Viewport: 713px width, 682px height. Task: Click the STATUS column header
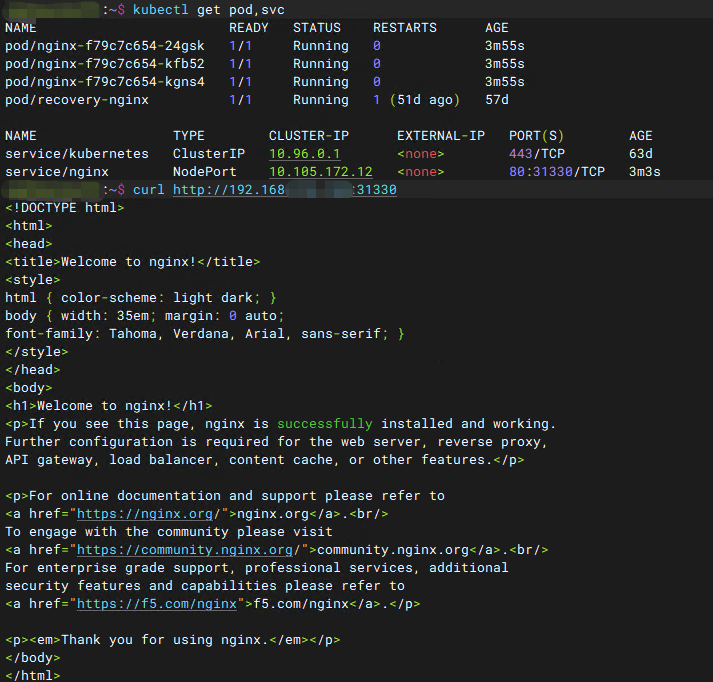click(x=317, y=28)
